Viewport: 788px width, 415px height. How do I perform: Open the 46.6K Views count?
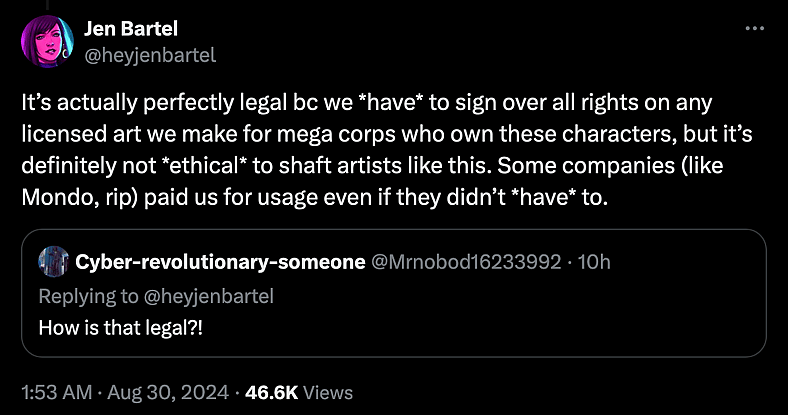(299, 392)
